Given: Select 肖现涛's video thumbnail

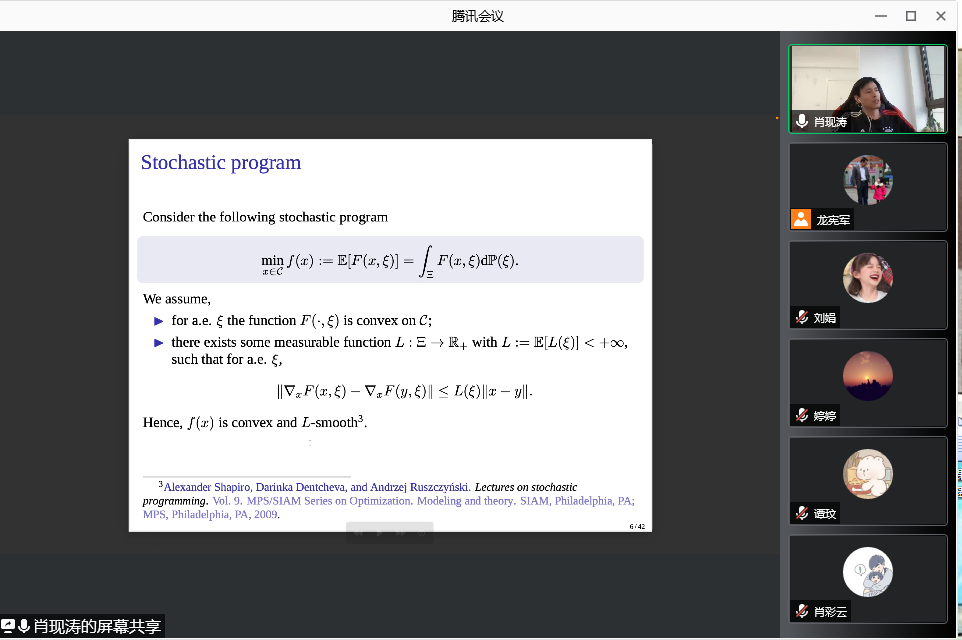Looking at the screenshot, I should click(867, 88).
